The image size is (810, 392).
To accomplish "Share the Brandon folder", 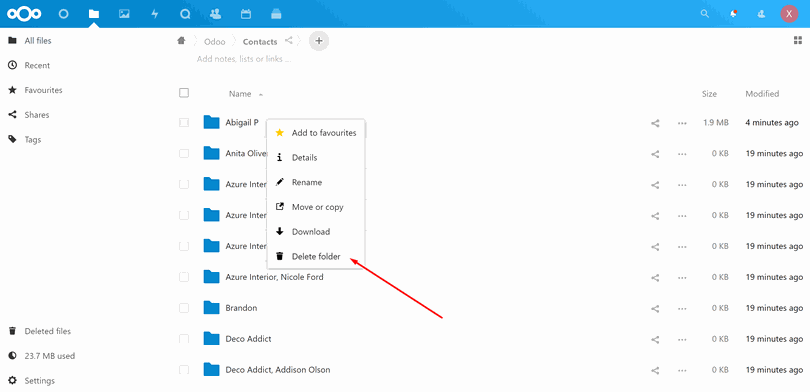I will (x=655, y=308).
